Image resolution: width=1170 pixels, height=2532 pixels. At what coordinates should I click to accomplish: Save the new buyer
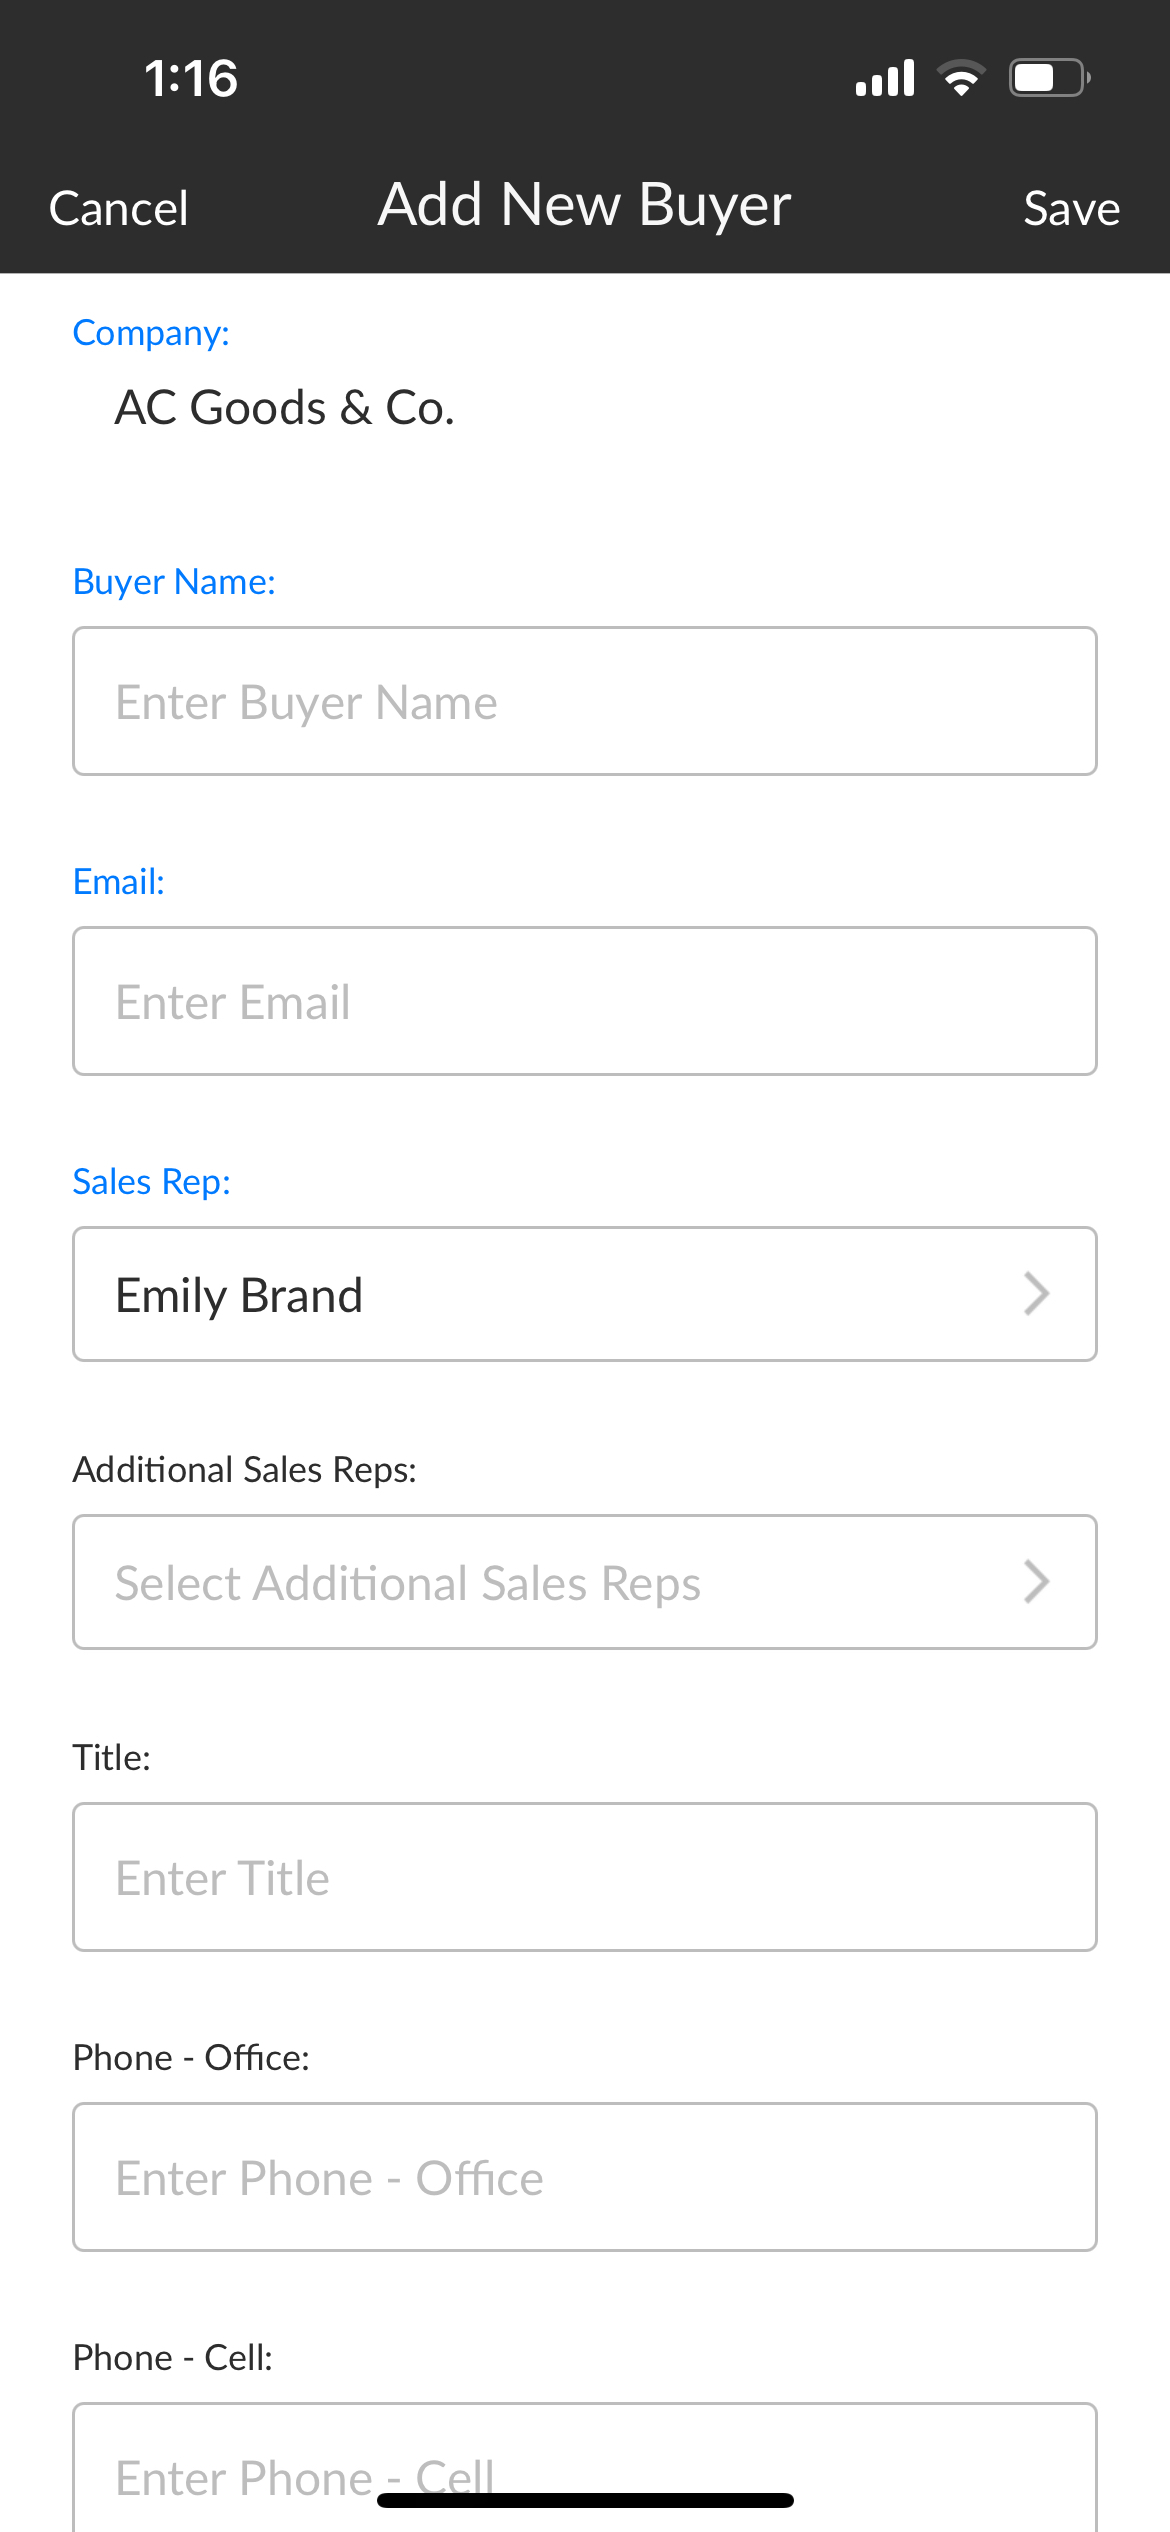click(1071, 209)
